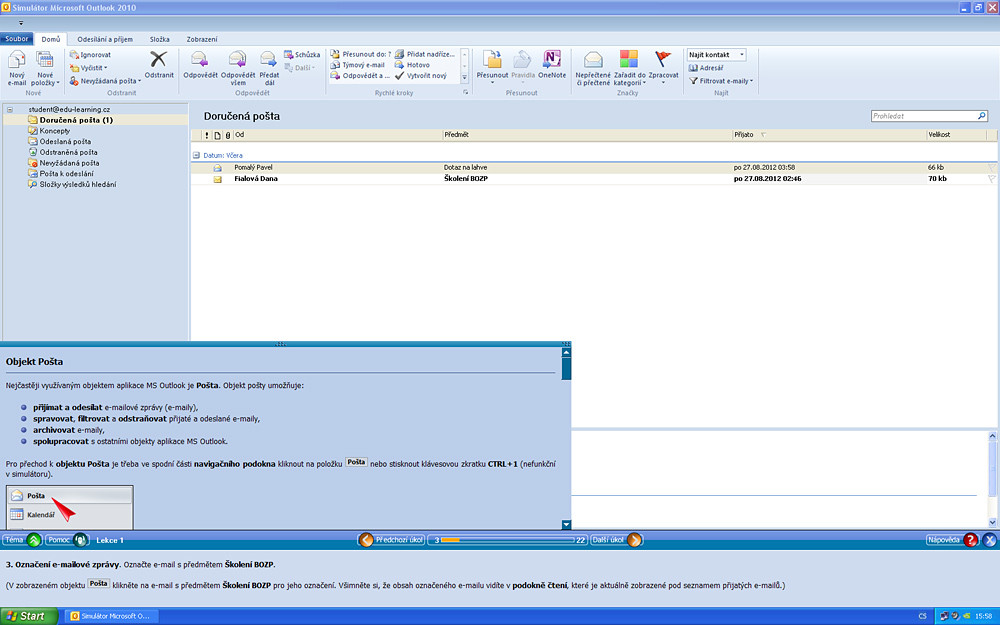Screen dimensions: 1000x625
Task: Reply using the Odpovědět icon
Action: point(200,64)
